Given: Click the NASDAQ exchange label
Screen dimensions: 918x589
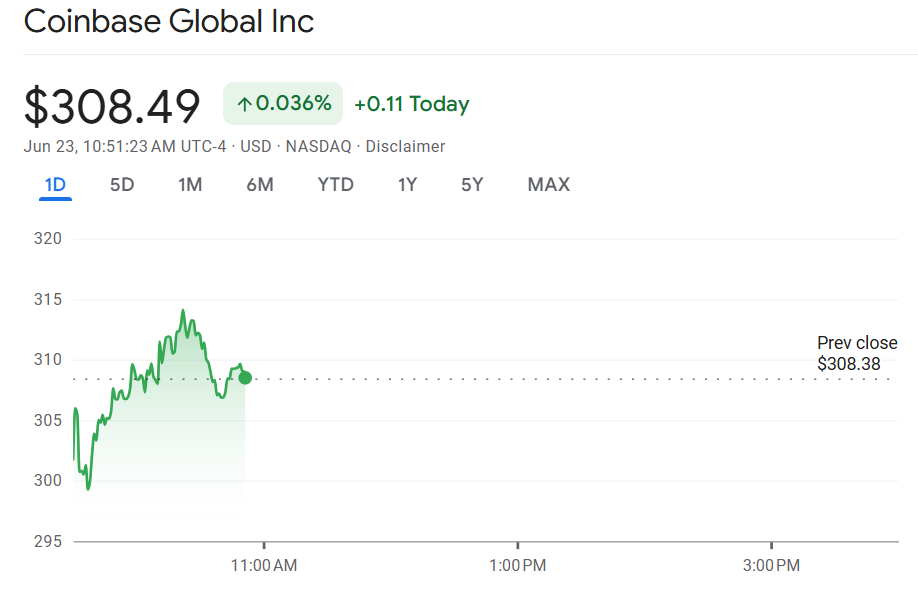Looking at the screenshot, I should coord(318,147).
